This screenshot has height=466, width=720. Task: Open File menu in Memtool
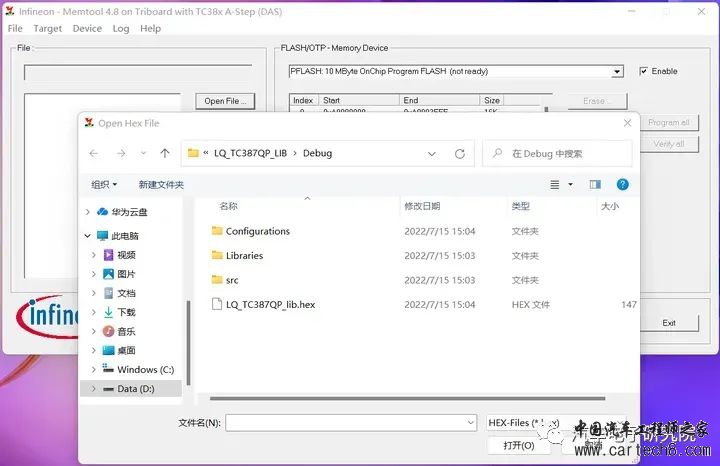[x=15, y=28]
